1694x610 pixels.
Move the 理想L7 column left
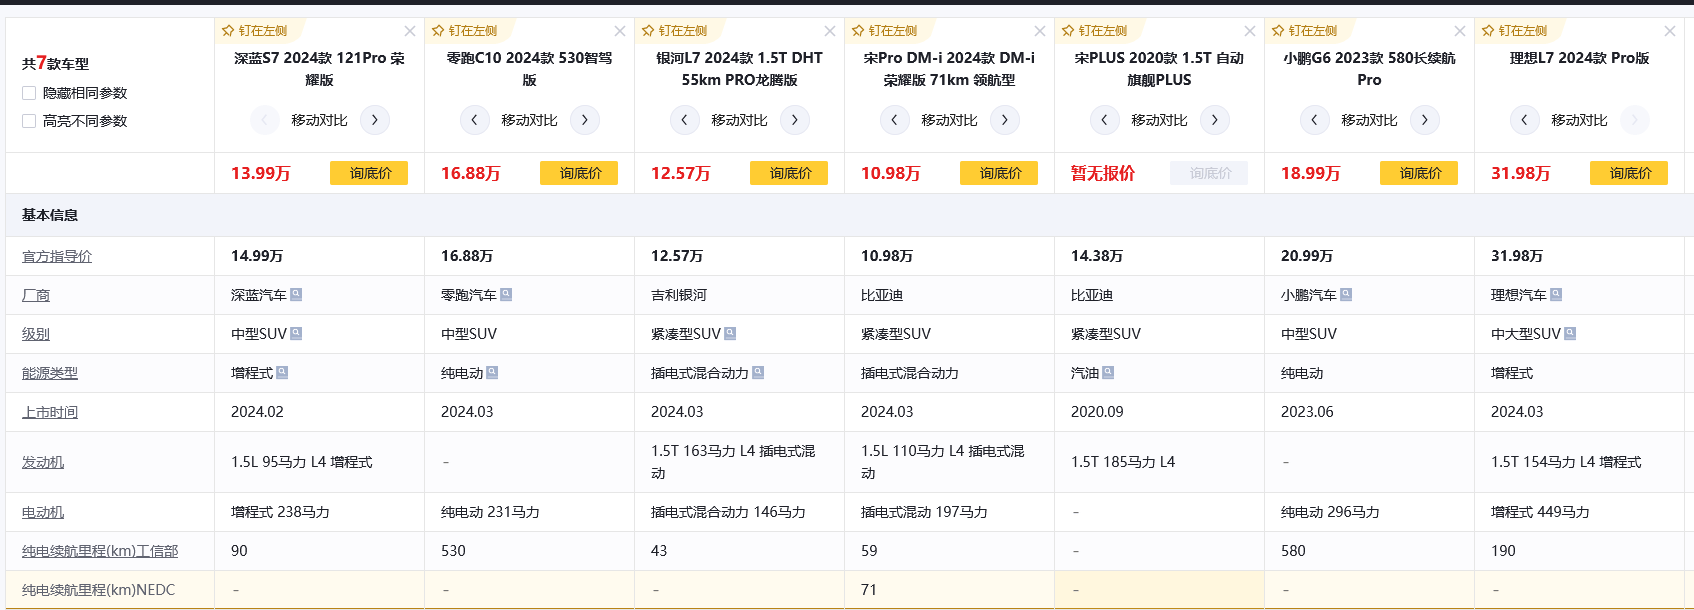click(x=1525, y=120)
